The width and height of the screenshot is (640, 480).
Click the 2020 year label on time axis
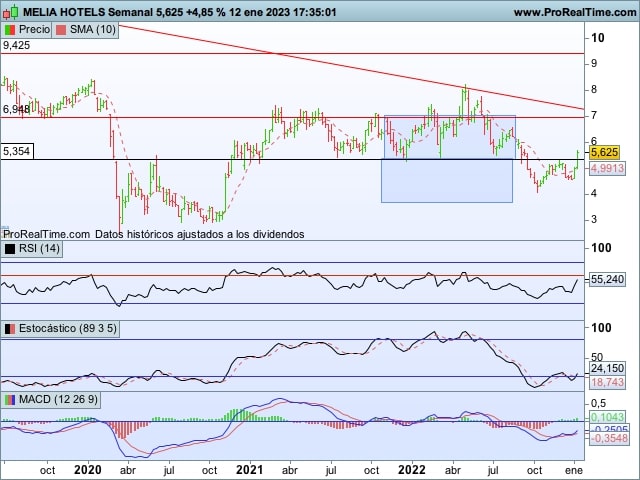(x=88, y=470)
